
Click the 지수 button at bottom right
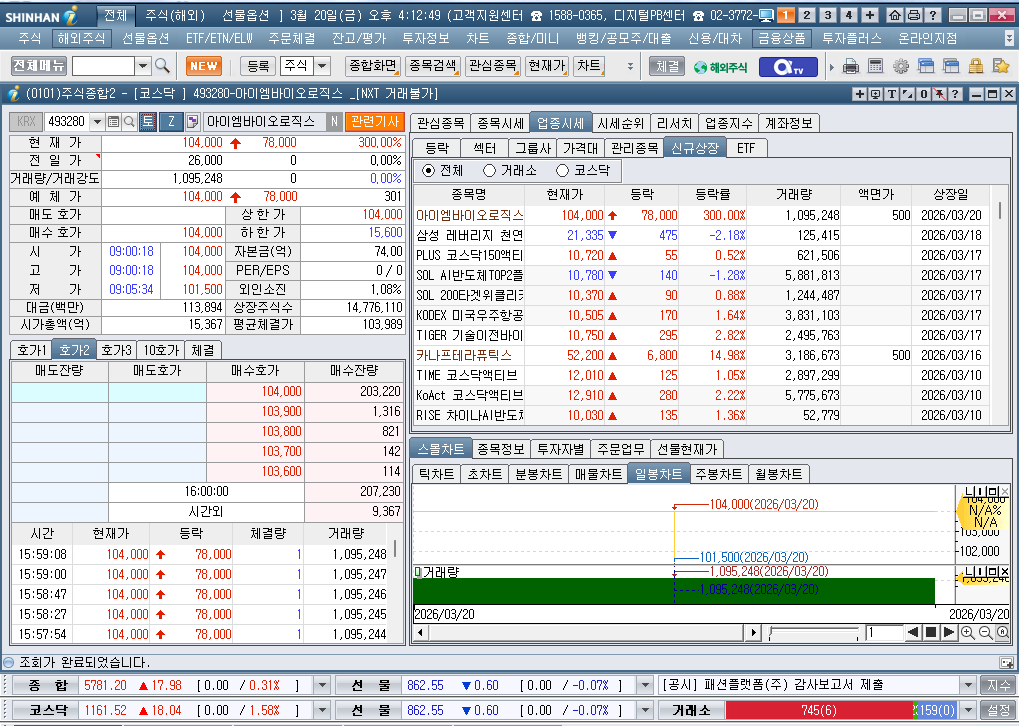[998, 685]
